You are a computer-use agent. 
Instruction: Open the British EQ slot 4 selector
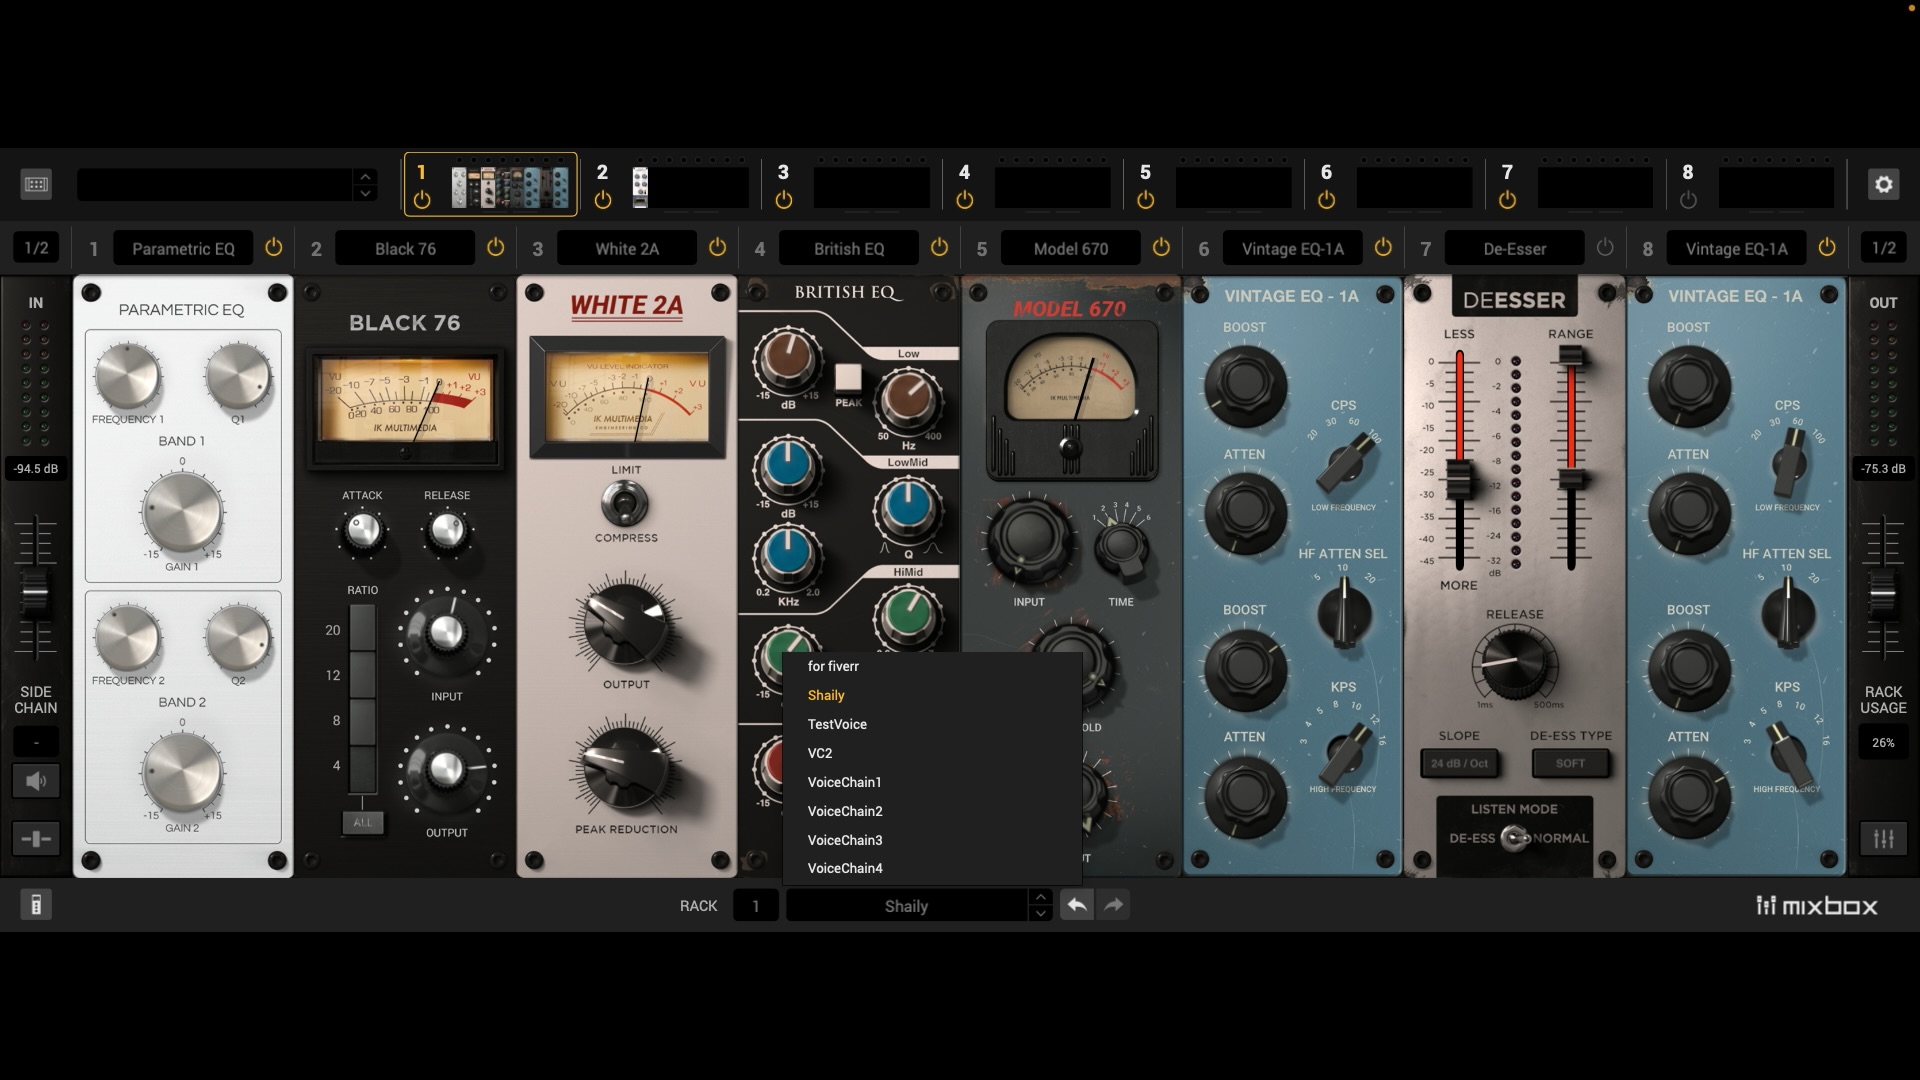click(x=849, y=248)
